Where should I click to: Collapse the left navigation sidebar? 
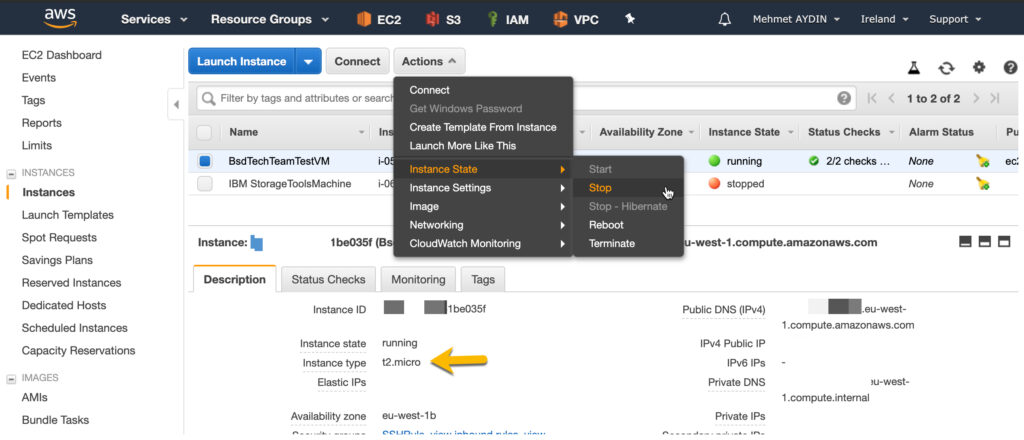[176, 104]
